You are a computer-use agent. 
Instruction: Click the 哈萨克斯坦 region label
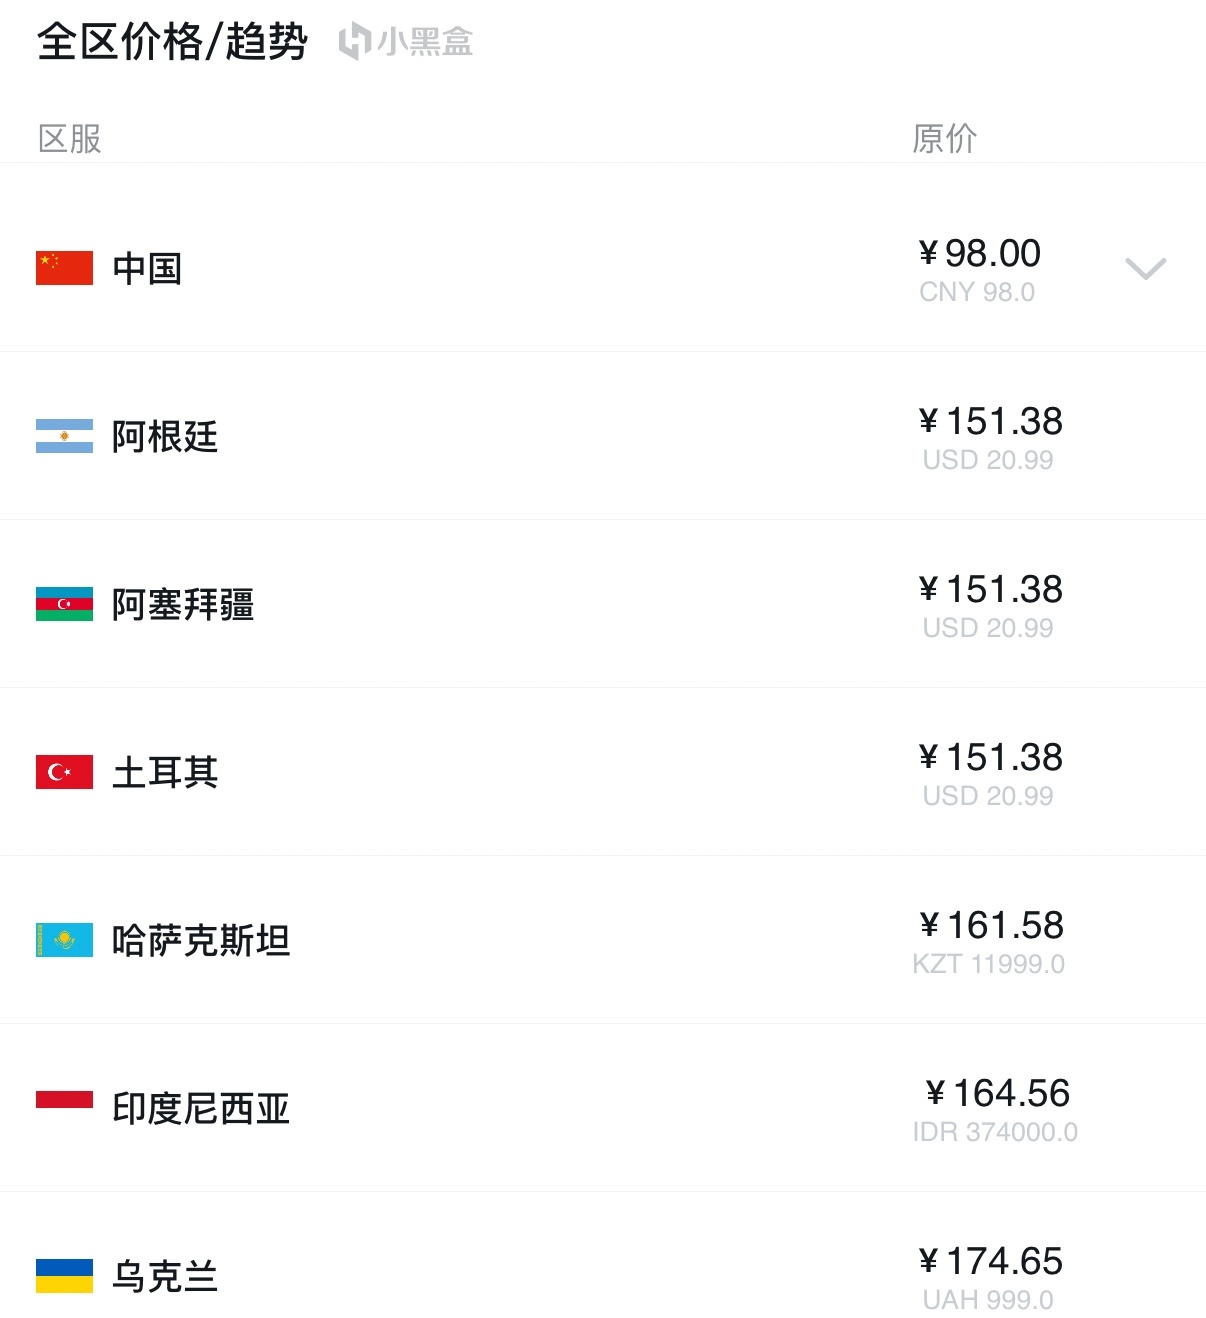pos(201,941)
